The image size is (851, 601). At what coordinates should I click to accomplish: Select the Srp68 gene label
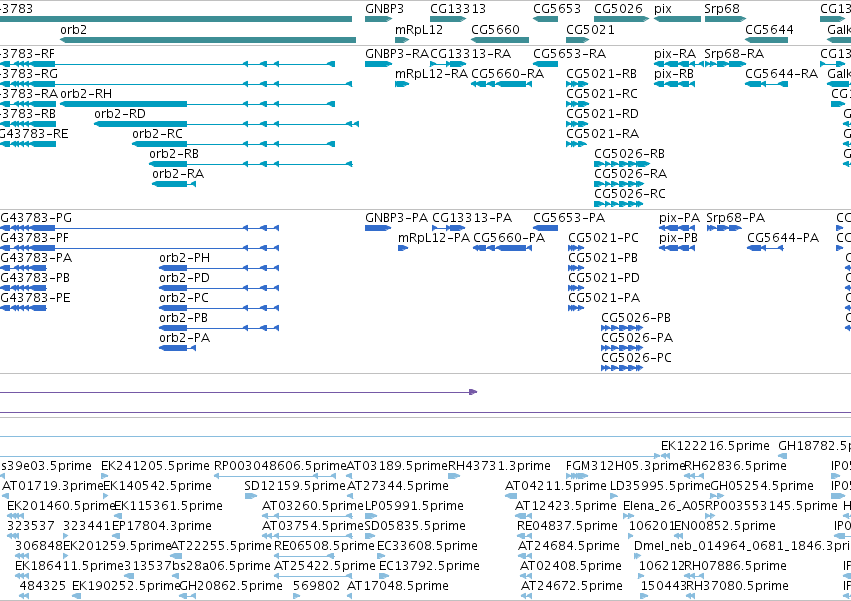[722, 9]
